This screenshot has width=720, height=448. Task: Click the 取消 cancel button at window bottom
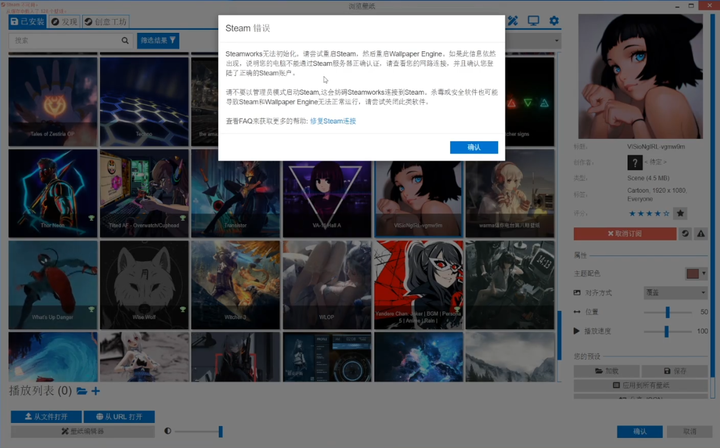coord(689,431)
